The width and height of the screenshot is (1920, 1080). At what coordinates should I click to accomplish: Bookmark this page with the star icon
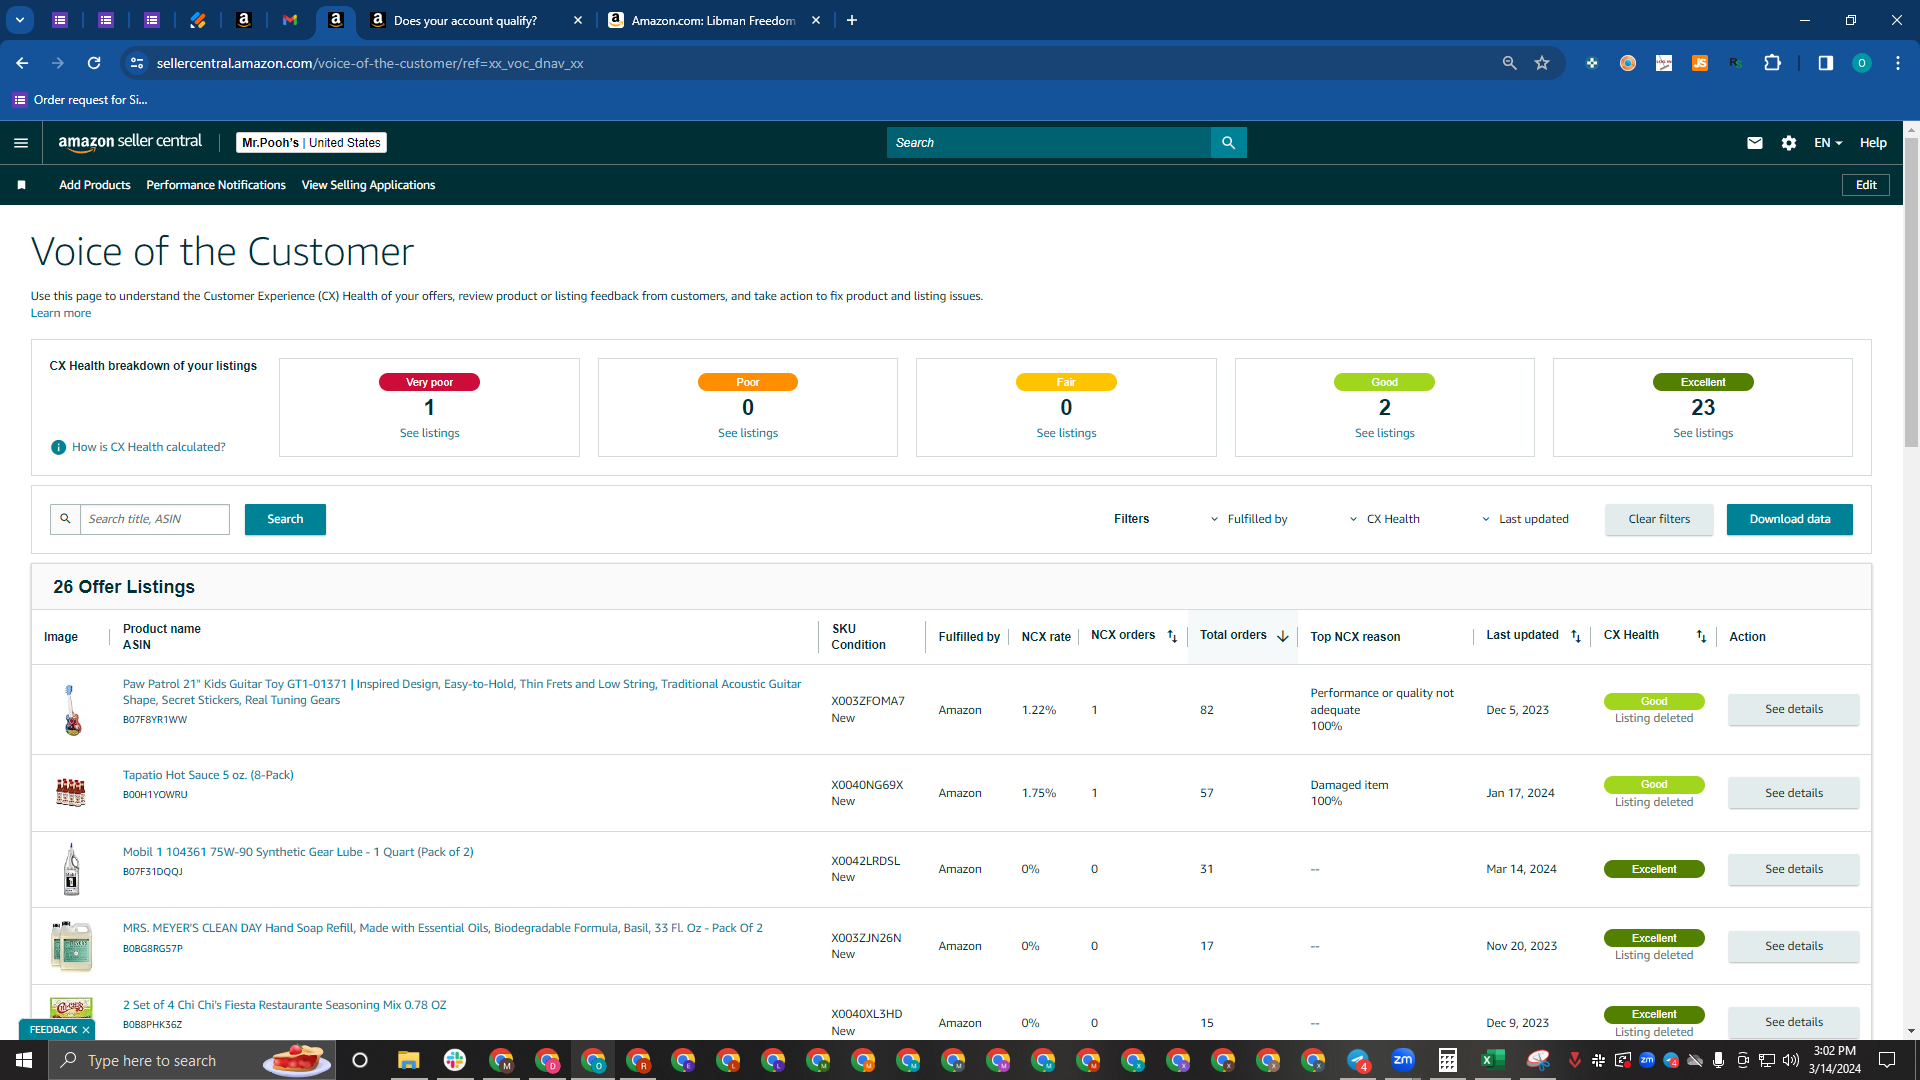click(x=1542, y=63)
